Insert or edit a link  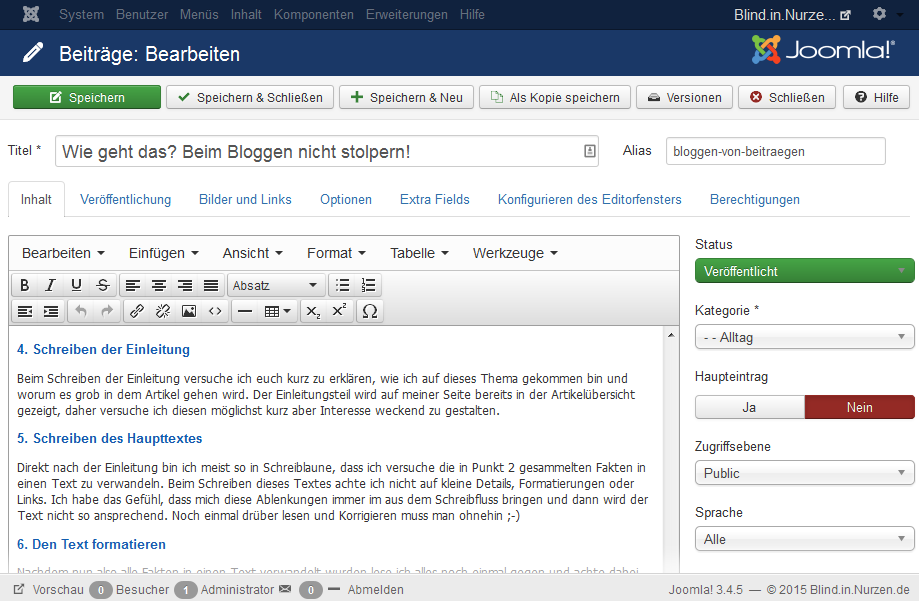[x=137, y=311]
